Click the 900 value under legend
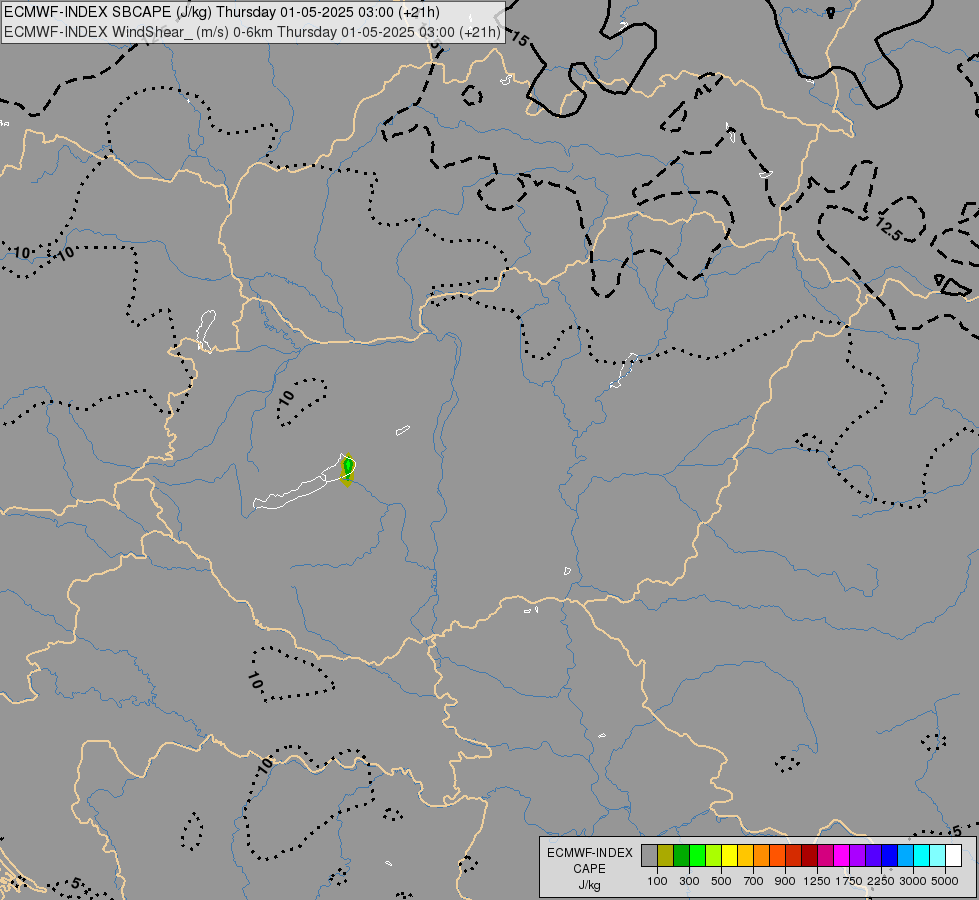The image size is (979, 900). [x=785, y=881]
